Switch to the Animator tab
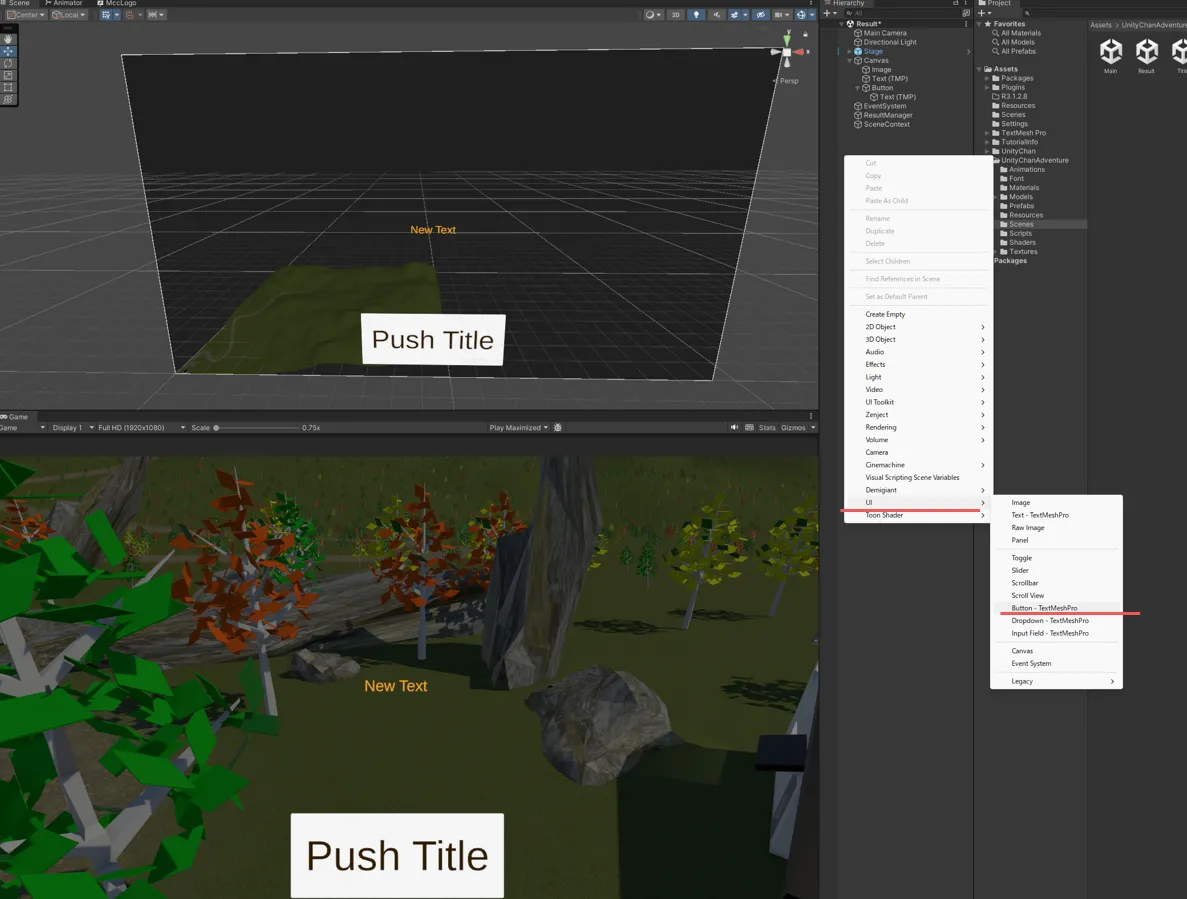 tap(67, 4)
